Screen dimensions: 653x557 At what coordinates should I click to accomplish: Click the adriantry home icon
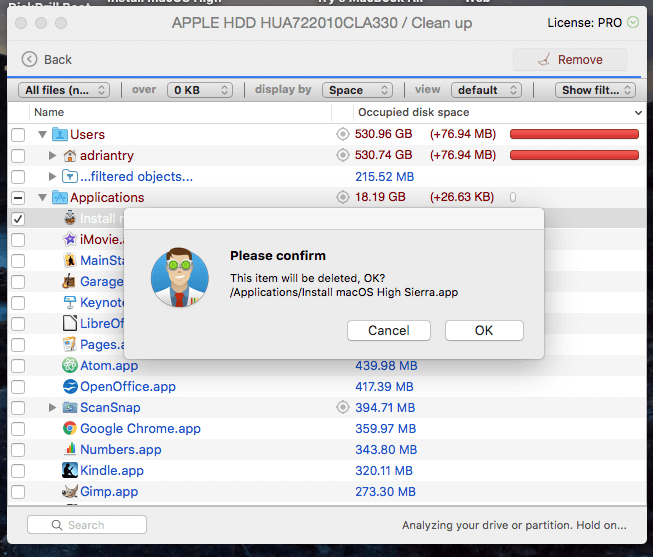[x=70, y=155]
